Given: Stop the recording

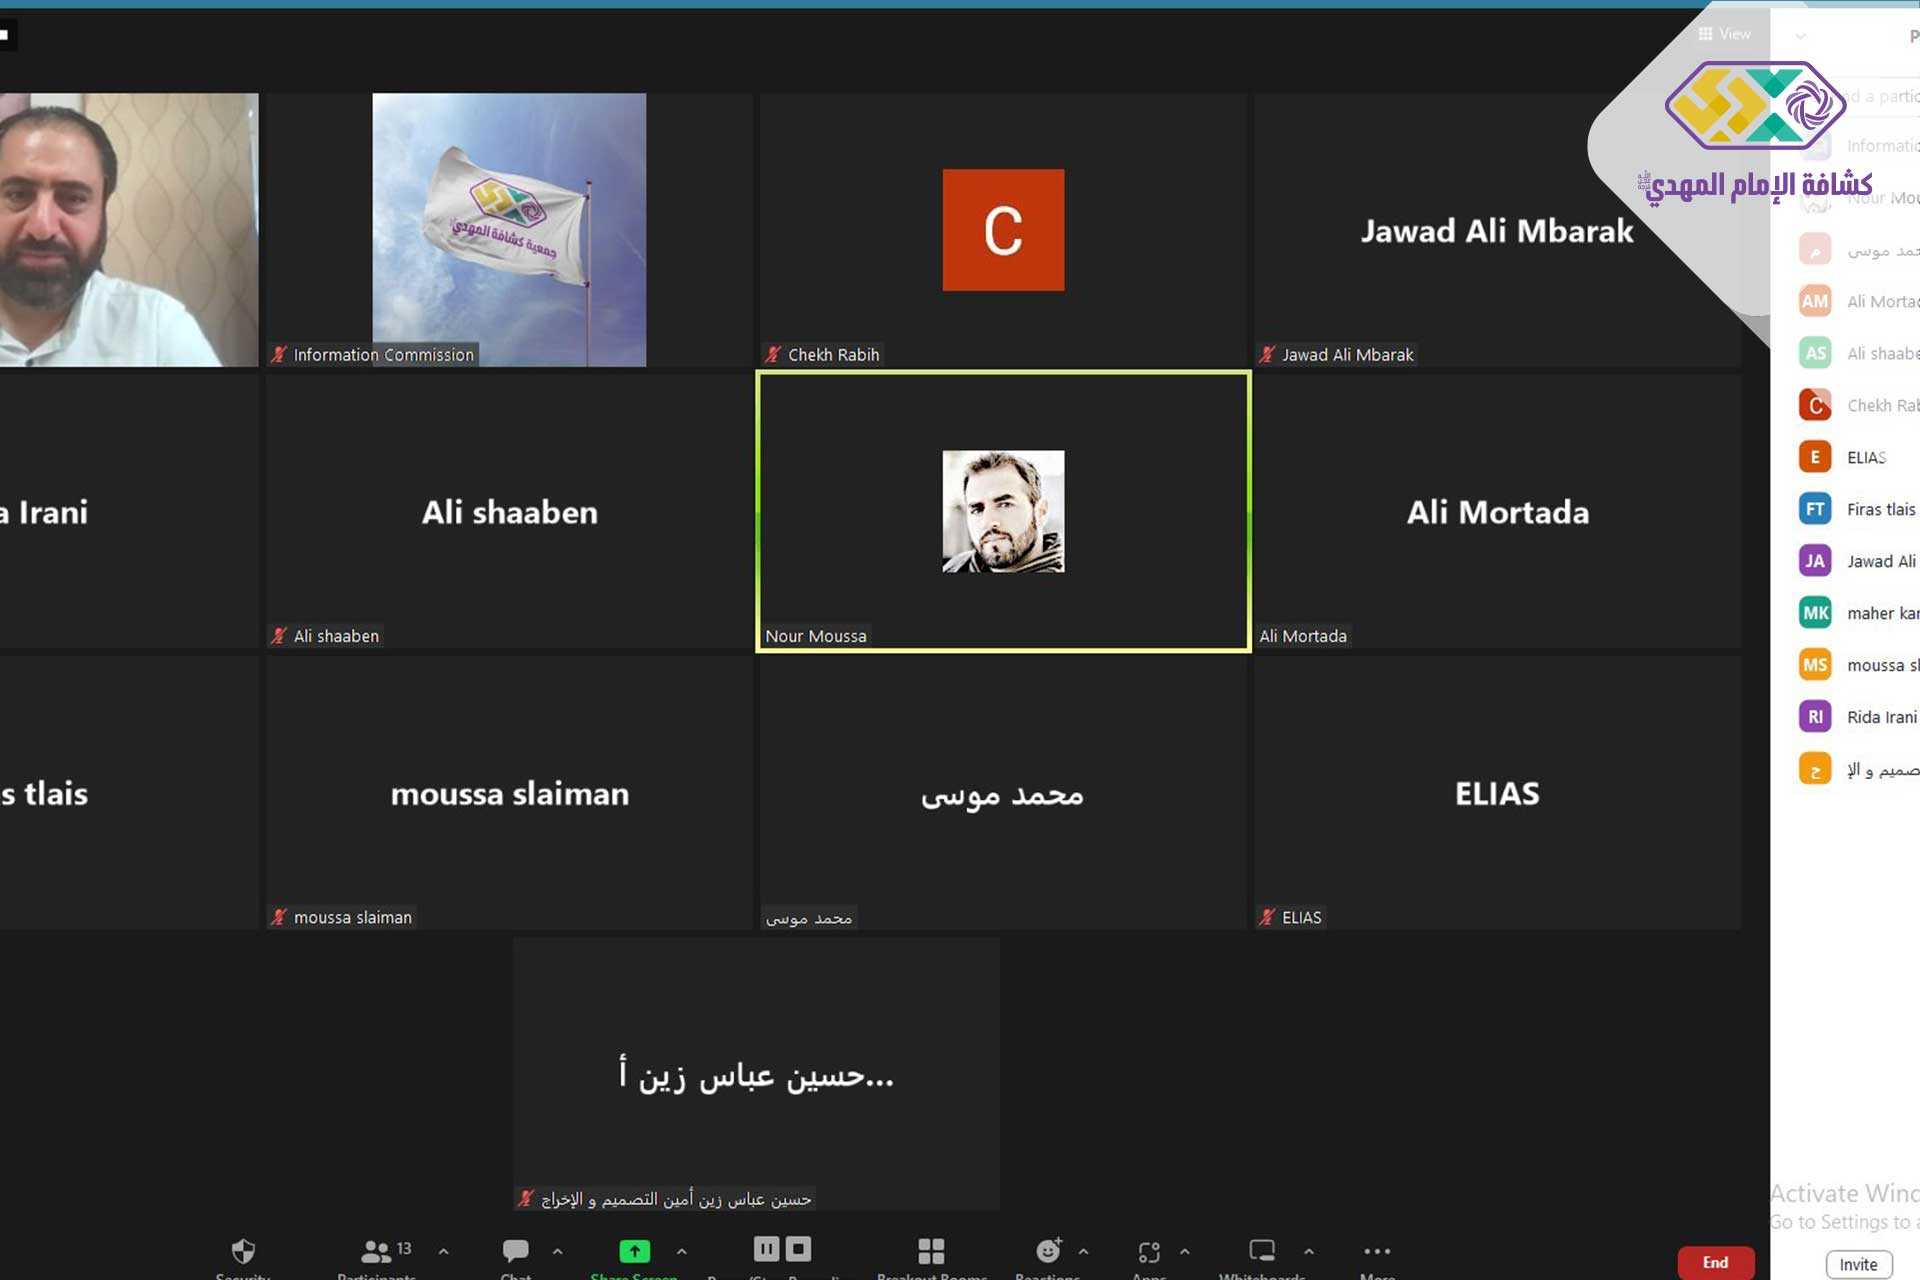Looking at the screenshot, I should click(x=798, y=1248).
